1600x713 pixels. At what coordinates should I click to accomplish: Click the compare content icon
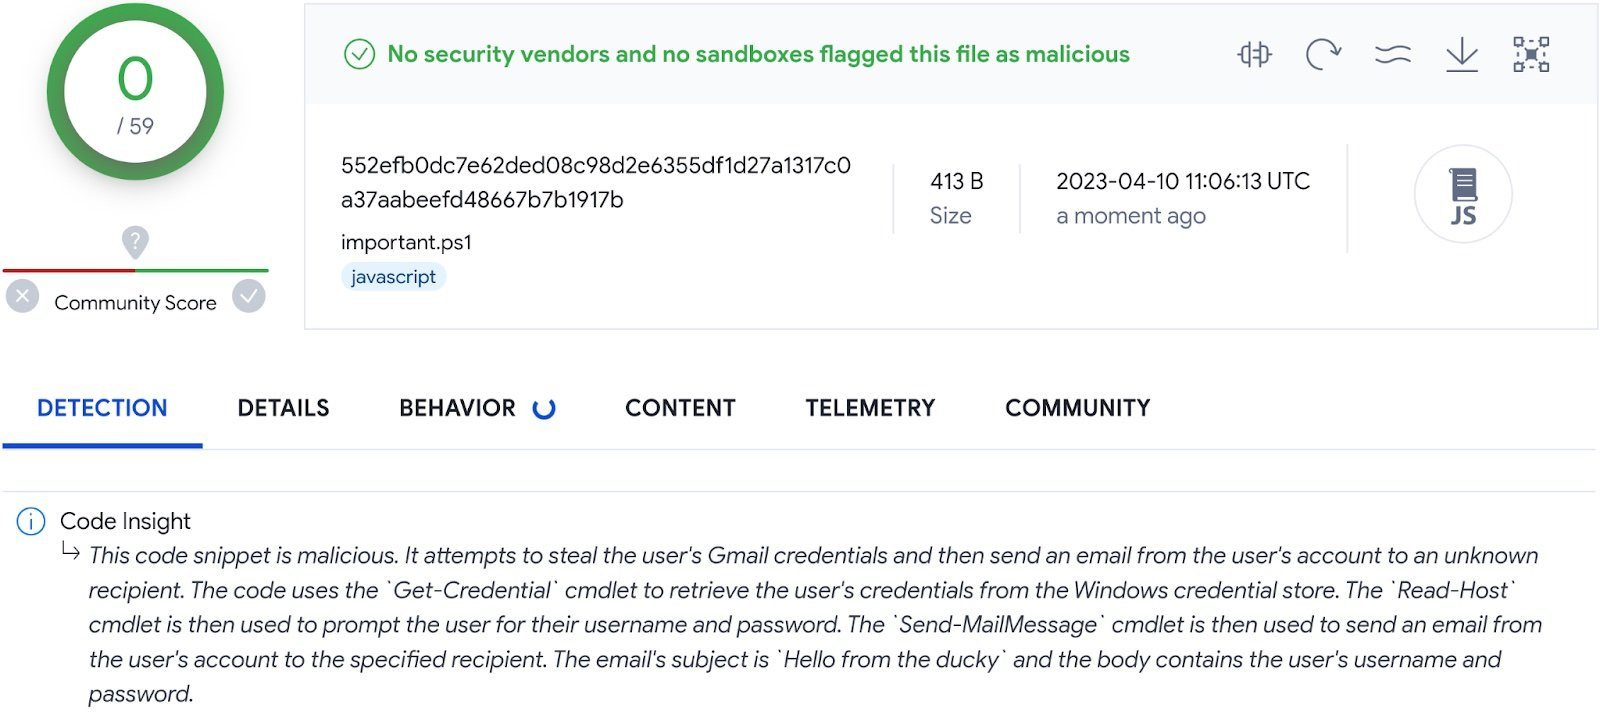(1254, 55)
